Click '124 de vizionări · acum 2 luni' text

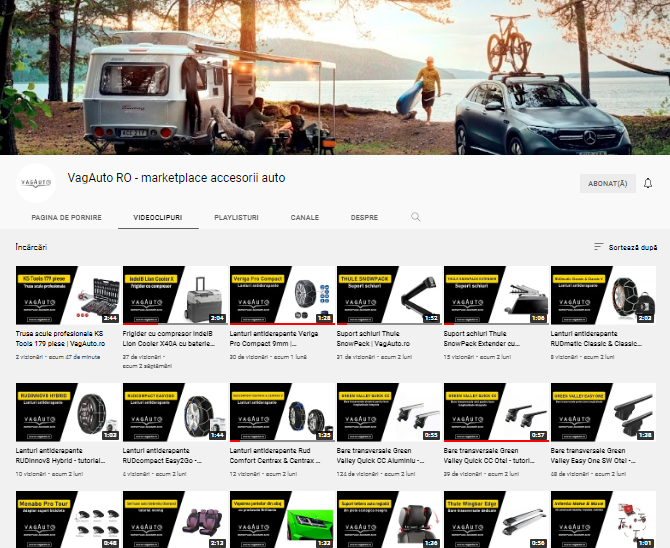point(376,474)
